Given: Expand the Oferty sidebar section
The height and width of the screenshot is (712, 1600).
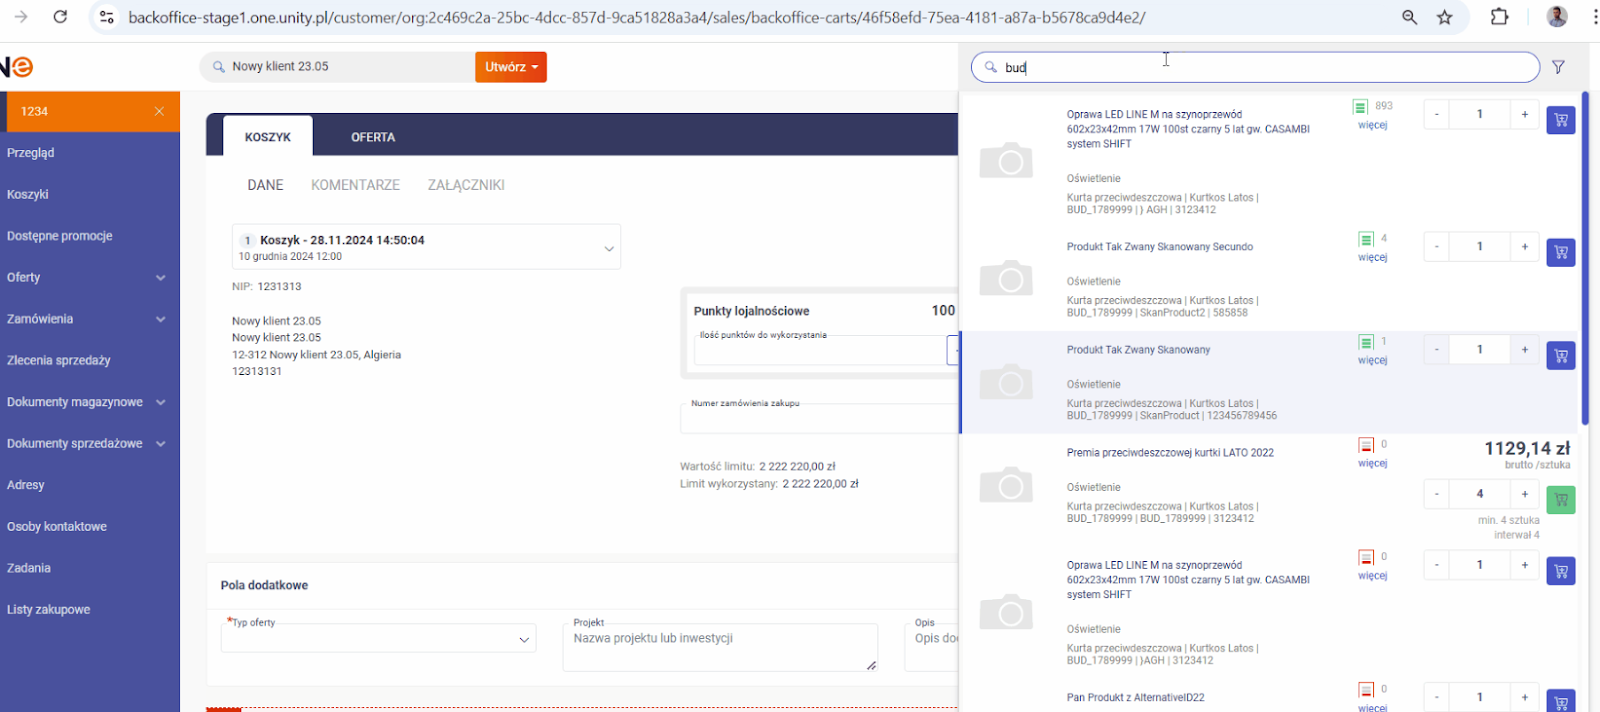Looking at the screenshot, I should [160, 278].
